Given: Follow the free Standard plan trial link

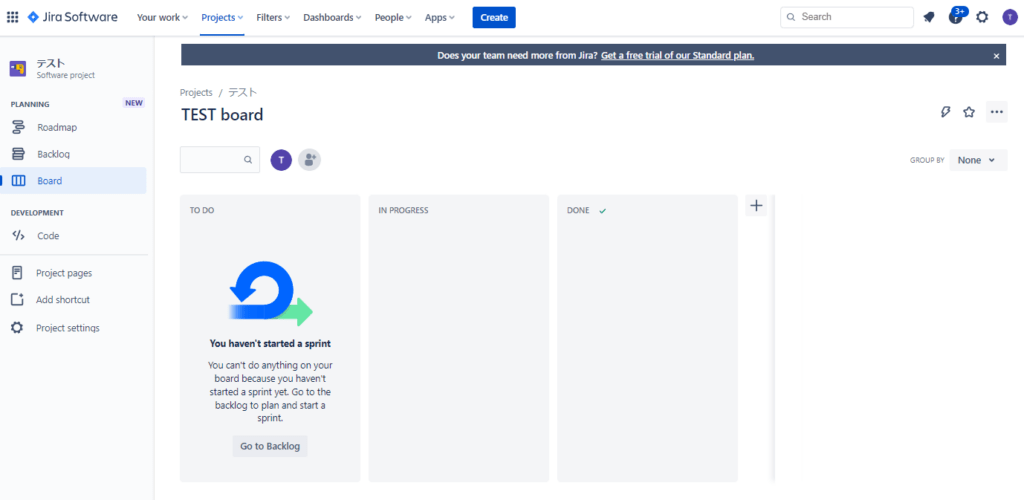Looking at the screenshot, I should [677, 56].
